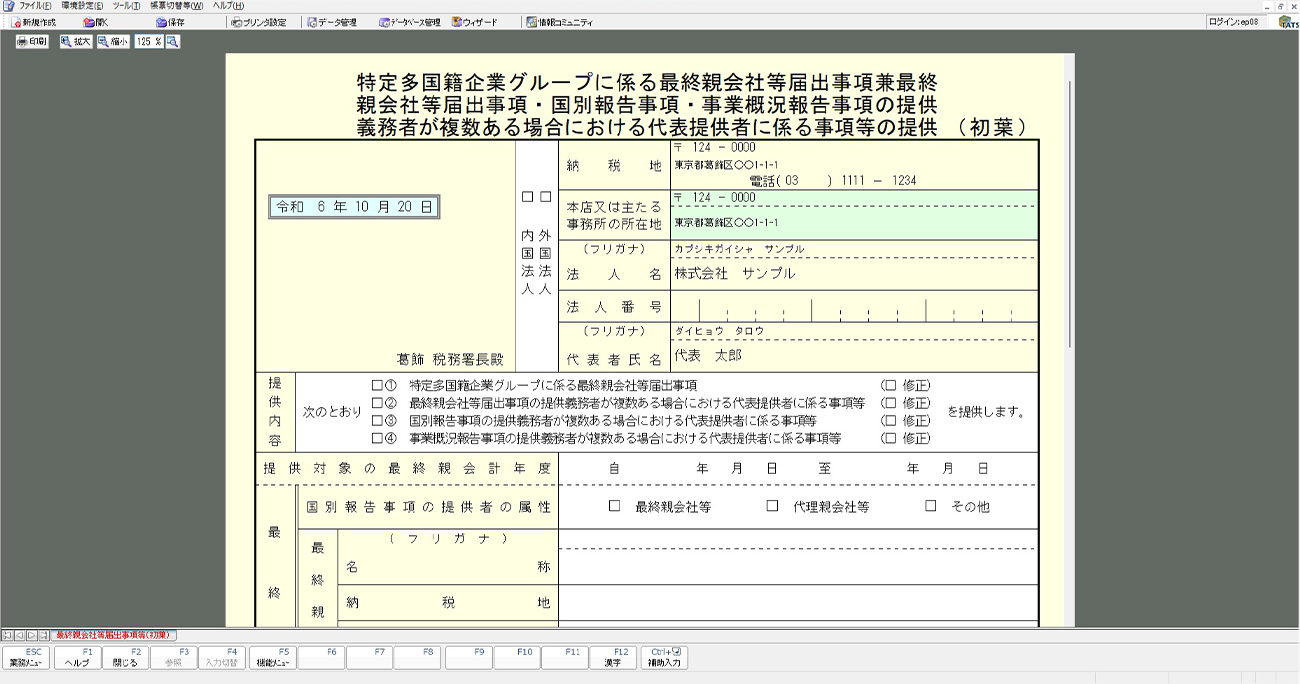Select the 代理親会社等 checkbox
The image size is (1300, 684).
772,506
